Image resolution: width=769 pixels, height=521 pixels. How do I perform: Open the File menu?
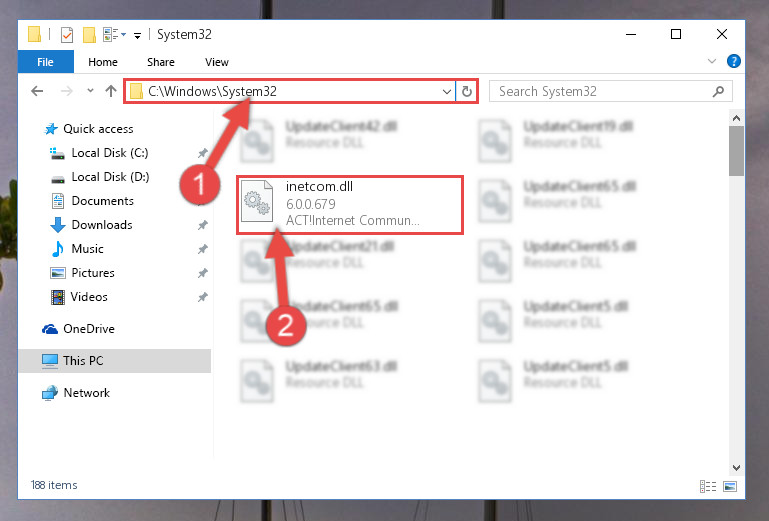pos(46,62)
